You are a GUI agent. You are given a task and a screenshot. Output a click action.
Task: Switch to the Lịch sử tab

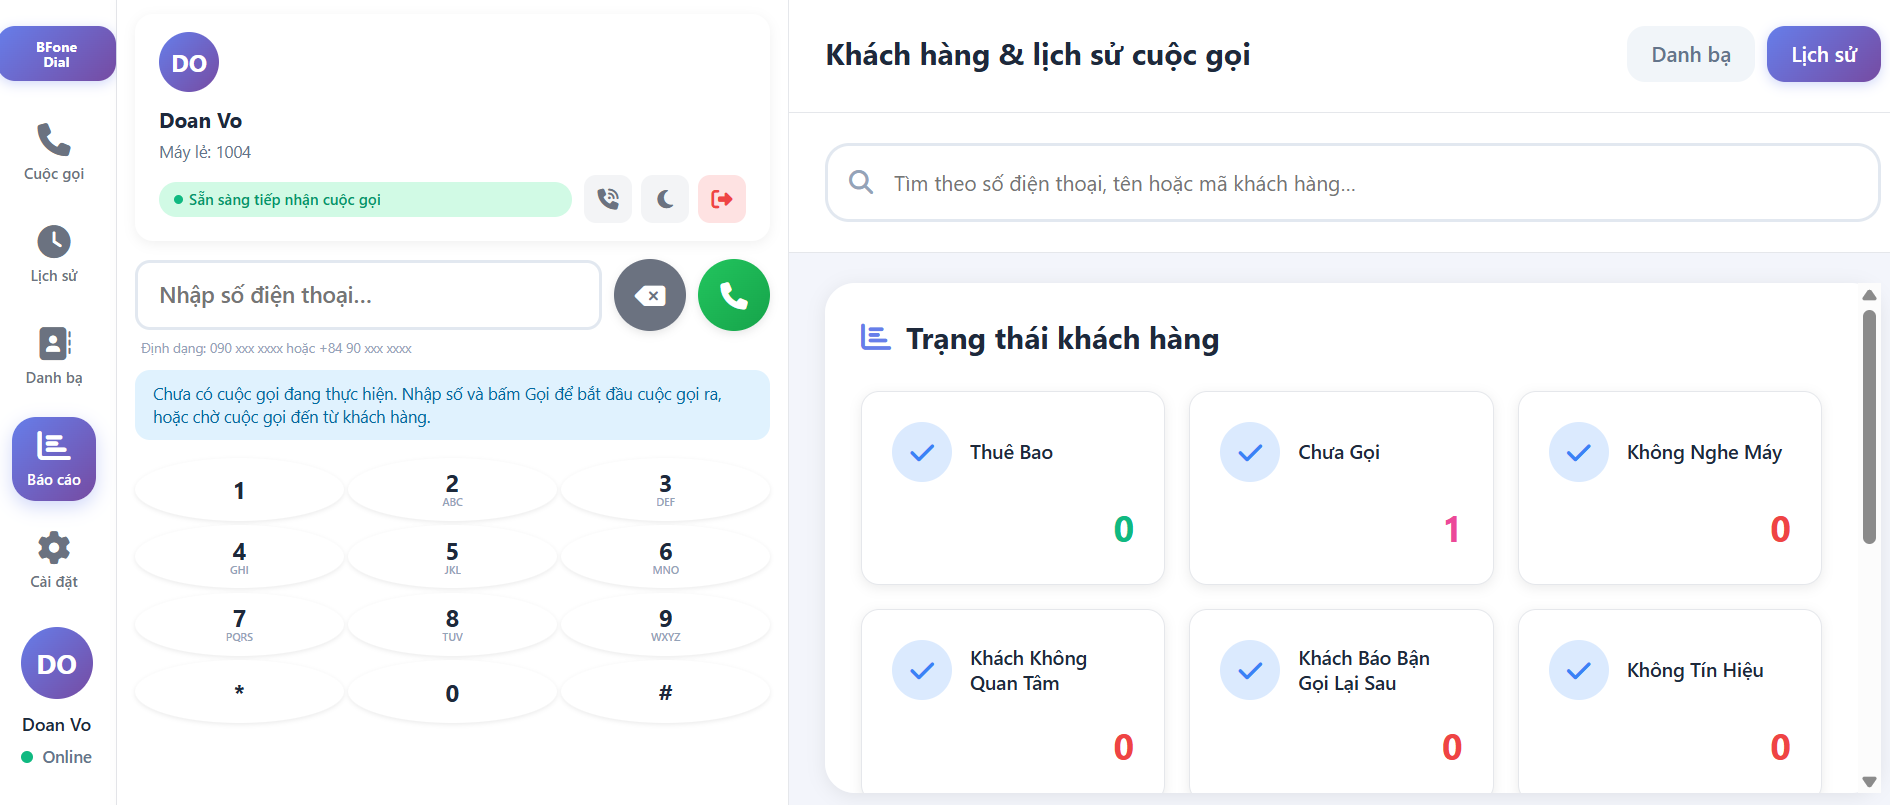coord(1823,54)
